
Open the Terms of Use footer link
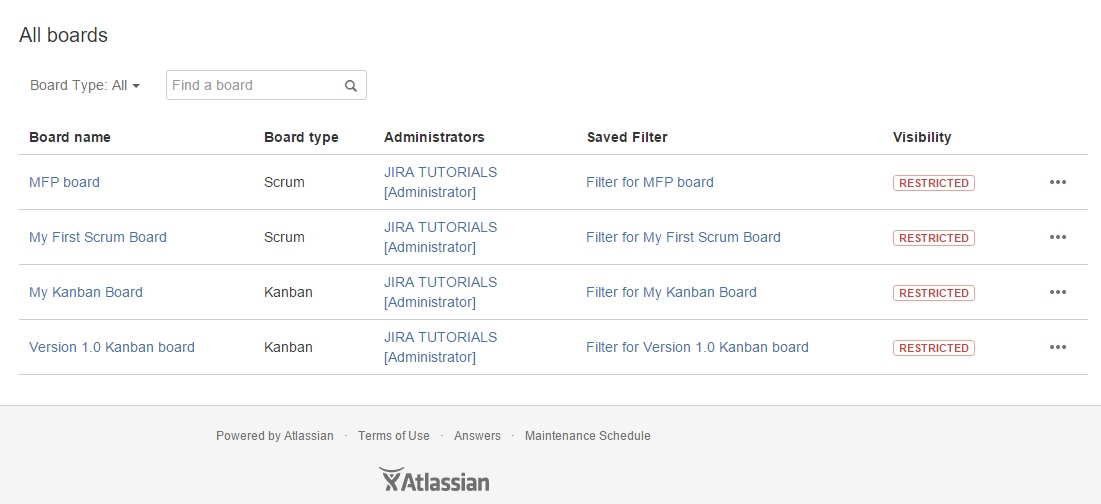pyautogui.click(x=394, y=436)
